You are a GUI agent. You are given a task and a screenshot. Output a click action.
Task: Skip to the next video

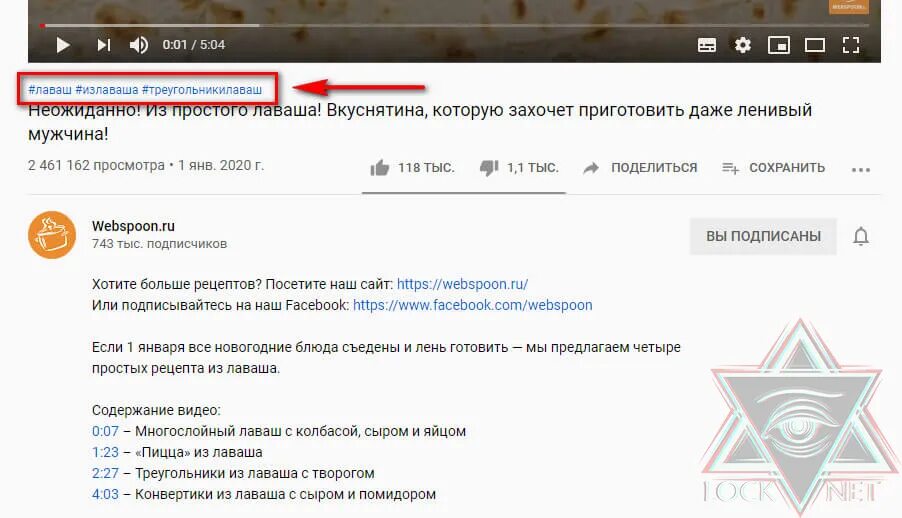(104, 45)
